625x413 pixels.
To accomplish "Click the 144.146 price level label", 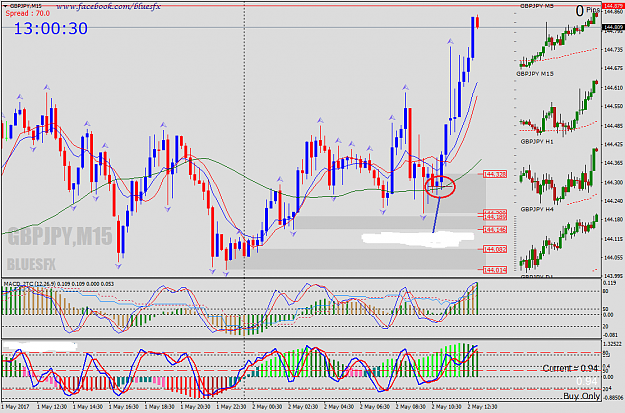I will pos(495,230).
